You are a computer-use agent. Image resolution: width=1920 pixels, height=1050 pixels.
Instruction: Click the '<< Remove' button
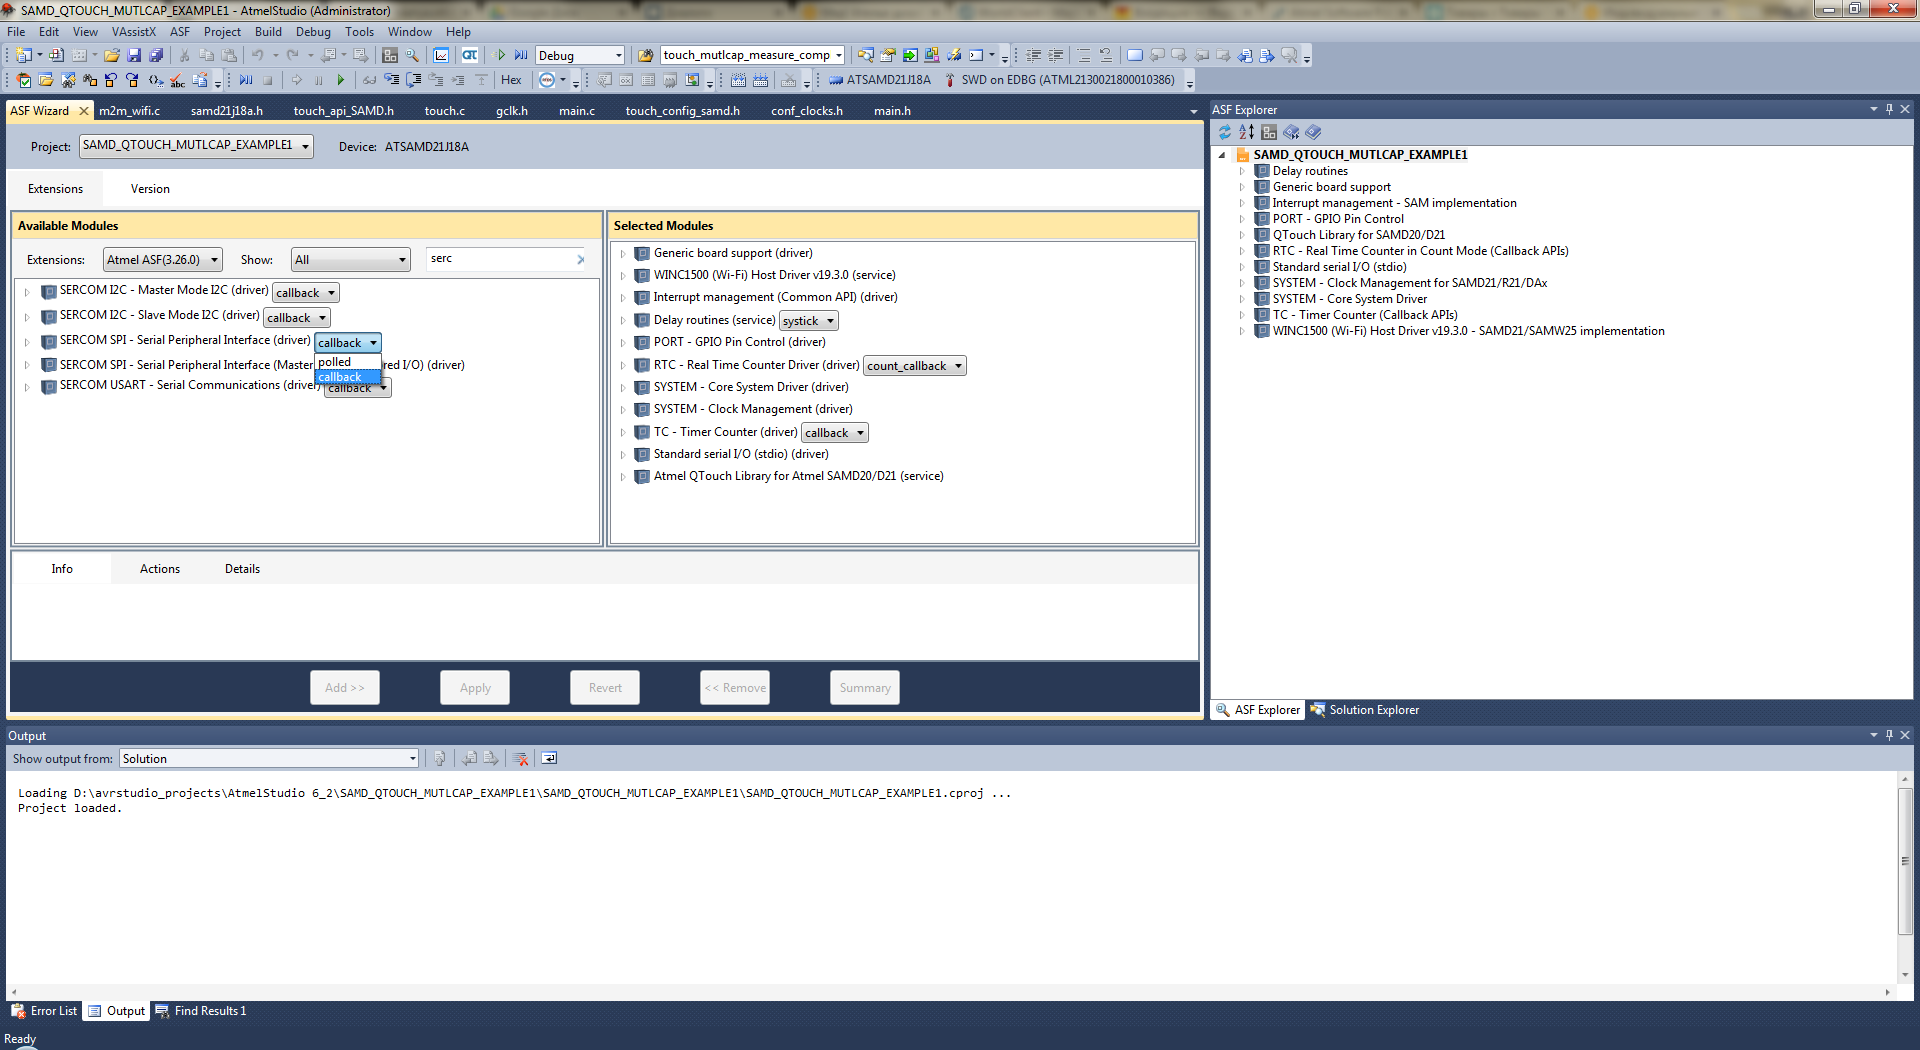[x=735, y=688]
